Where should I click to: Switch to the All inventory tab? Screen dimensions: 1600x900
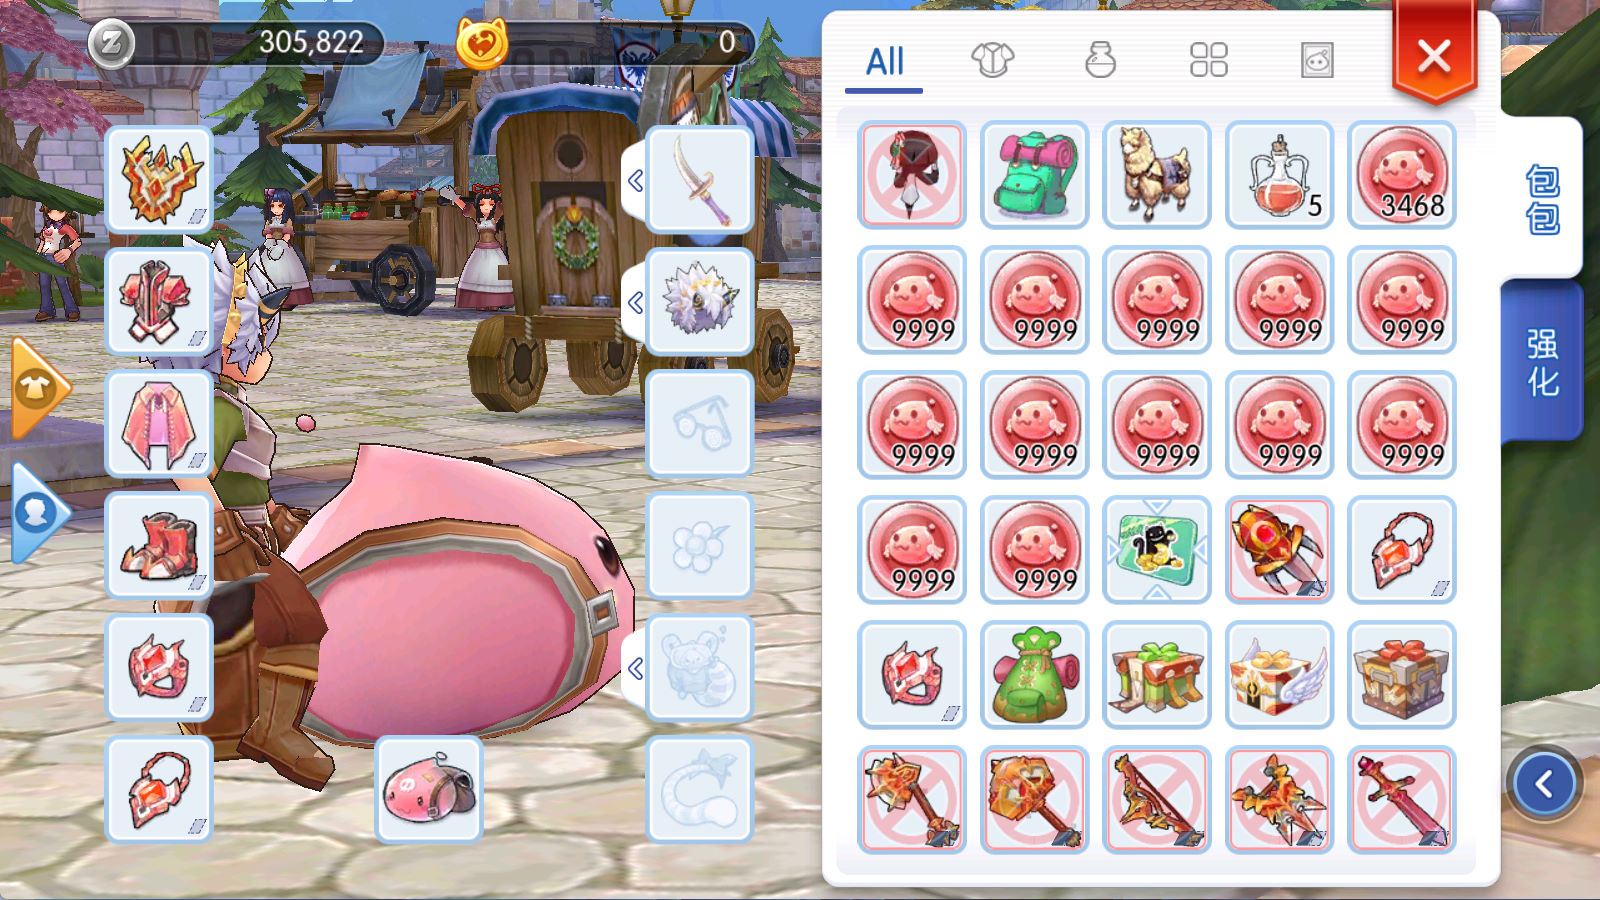884,62
